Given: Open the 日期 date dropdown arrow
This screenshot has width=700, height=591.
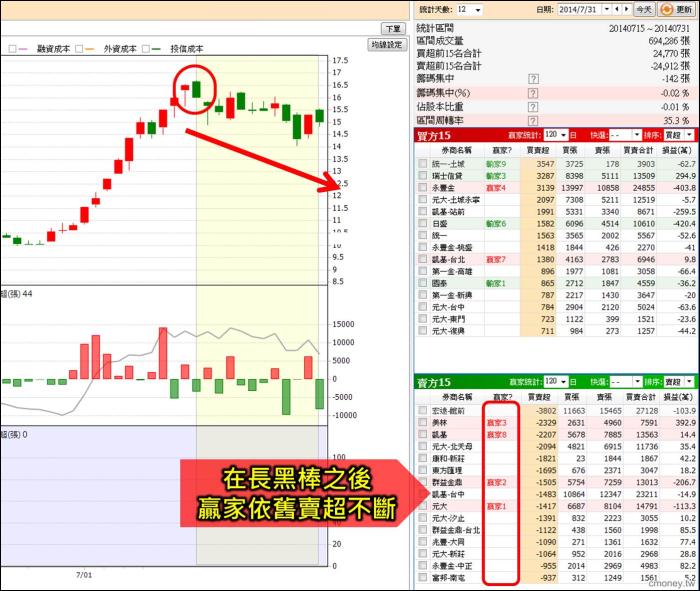Looking at the screenshot, I should tap(607, 9).
